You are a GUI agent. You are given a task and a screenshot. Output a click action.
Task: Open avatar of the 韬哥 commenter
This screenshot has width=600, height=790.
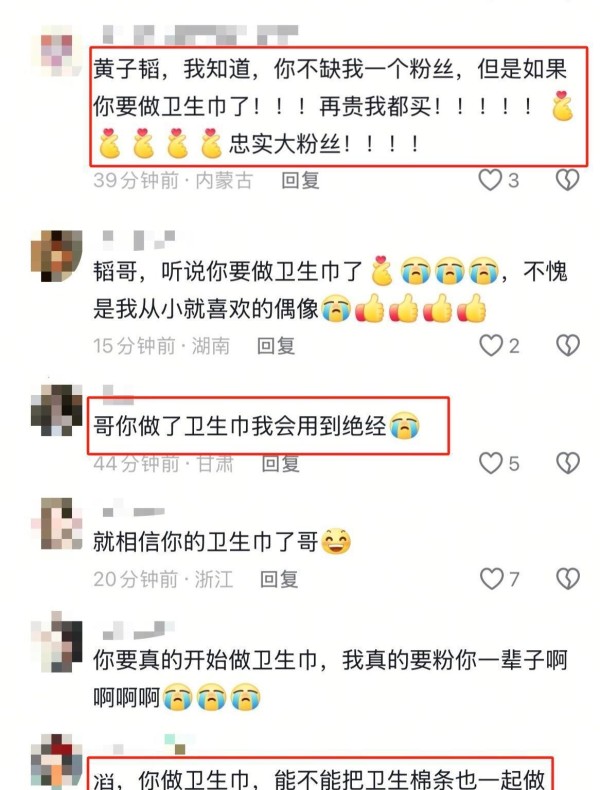(56, 256)
